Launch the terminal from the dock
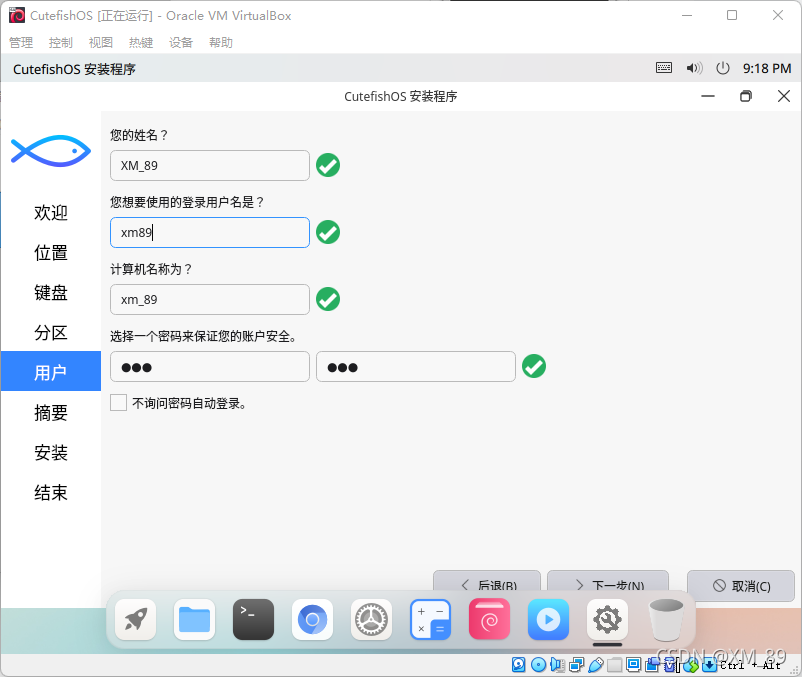This screenshot has height=677, width=802. coord(253,619)
